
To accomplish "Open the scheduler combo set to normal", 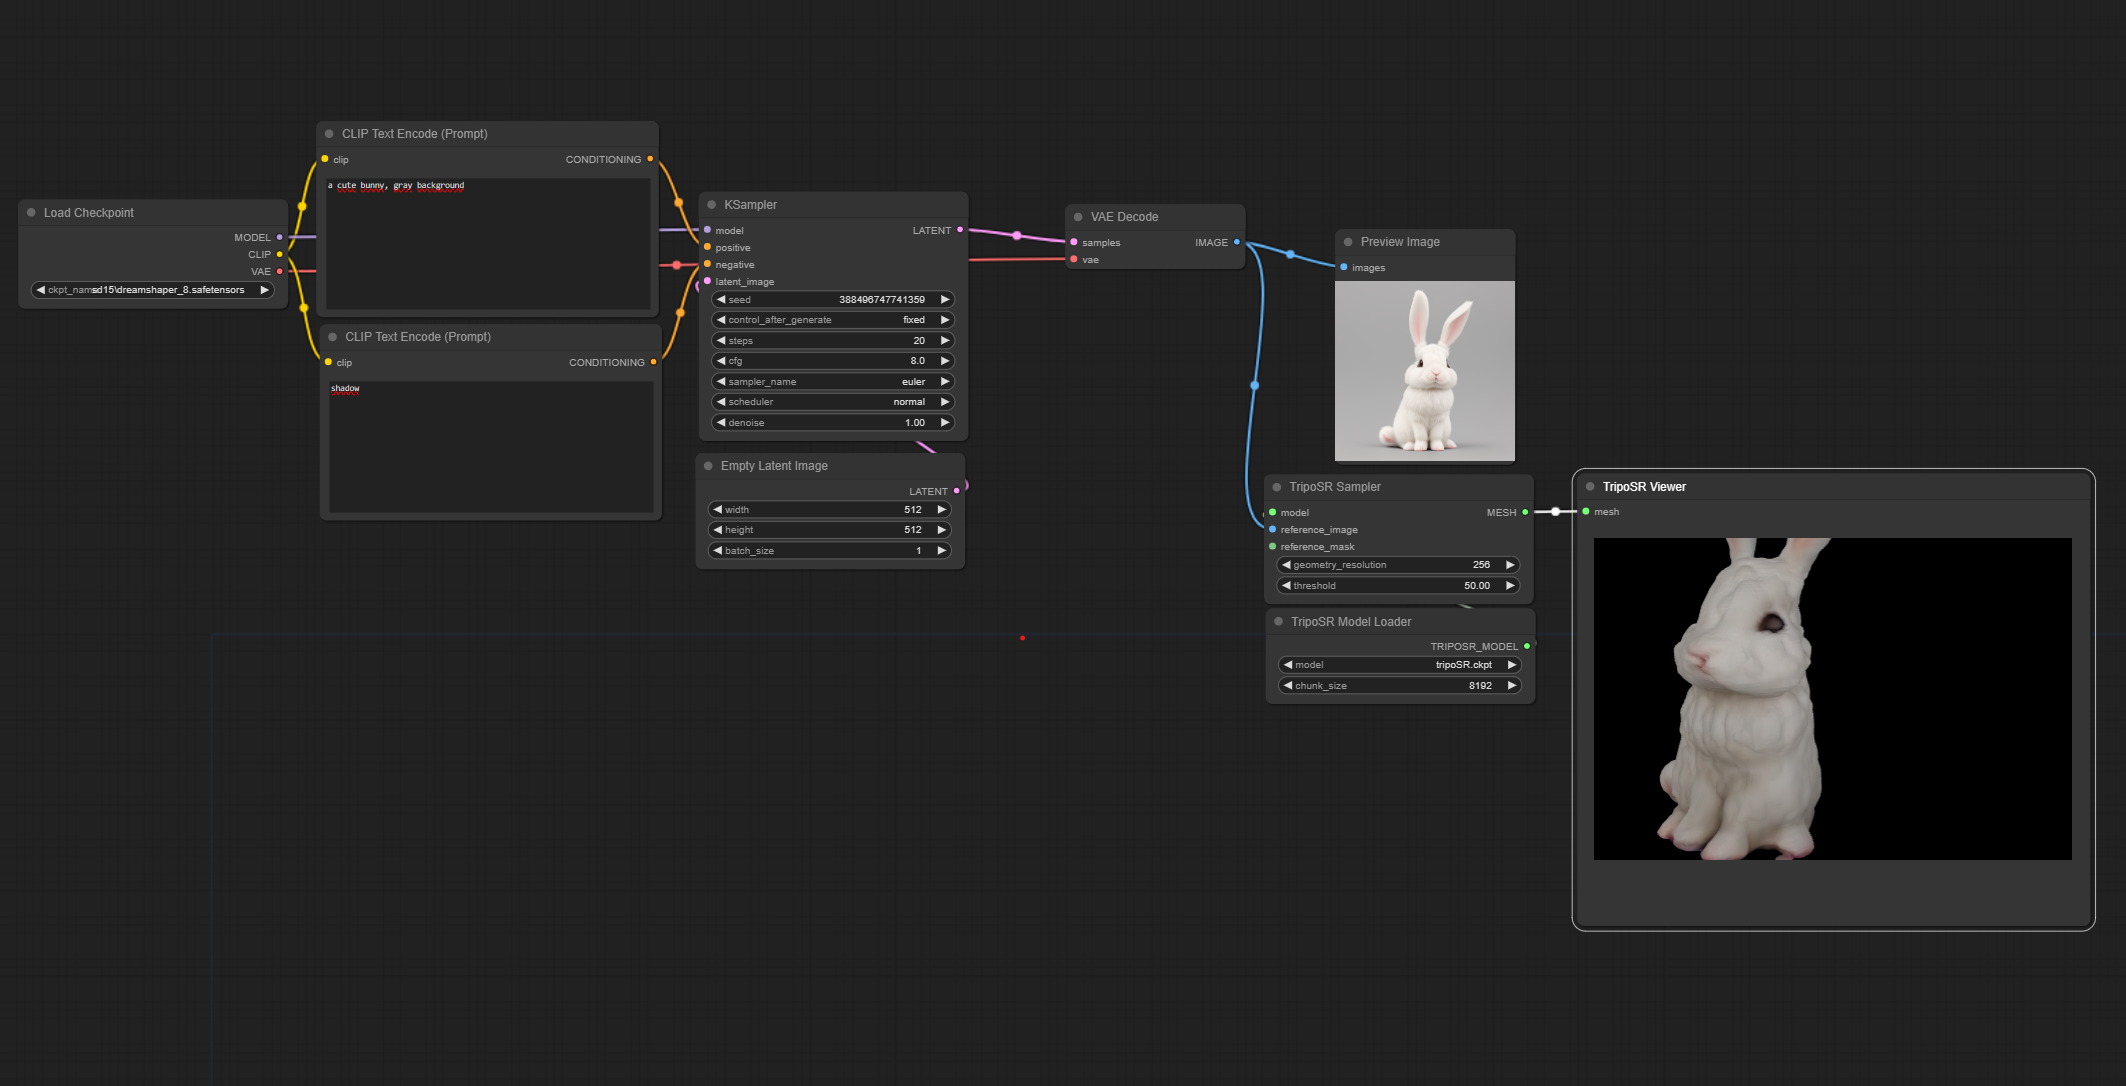I will point(832,402).
